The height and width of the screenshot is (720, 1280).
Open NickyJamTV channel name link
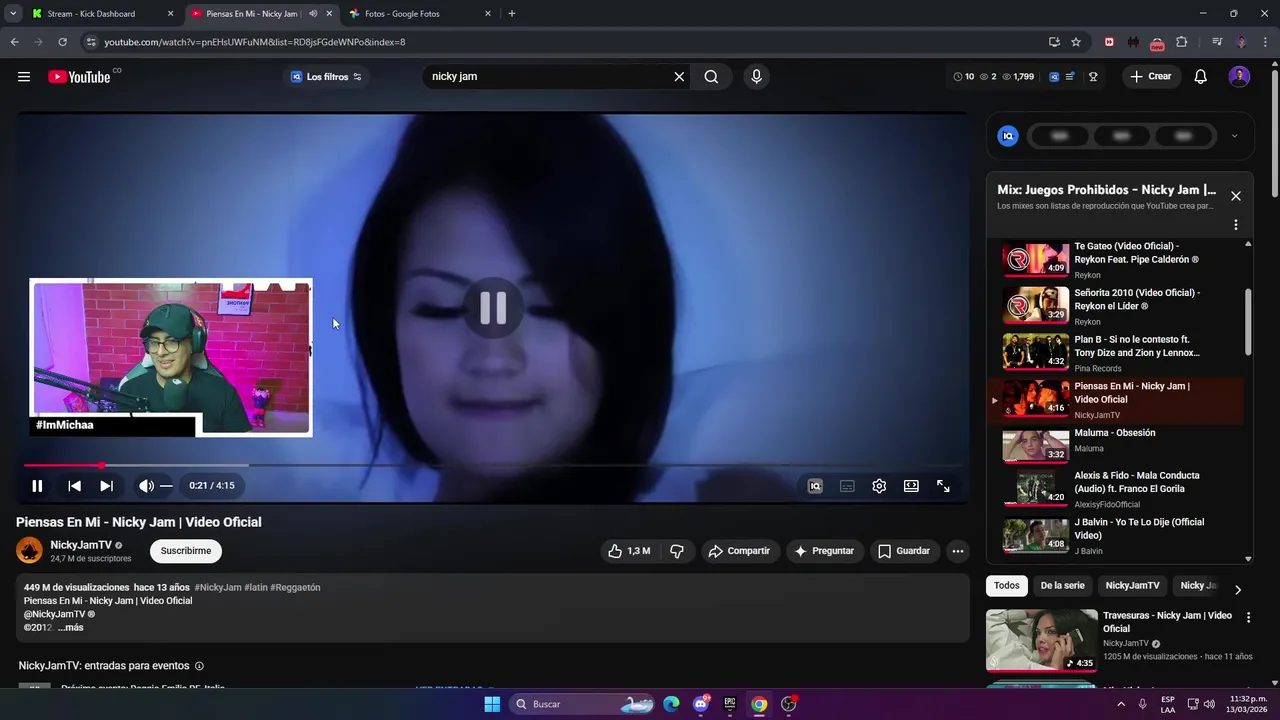(81, 545)
